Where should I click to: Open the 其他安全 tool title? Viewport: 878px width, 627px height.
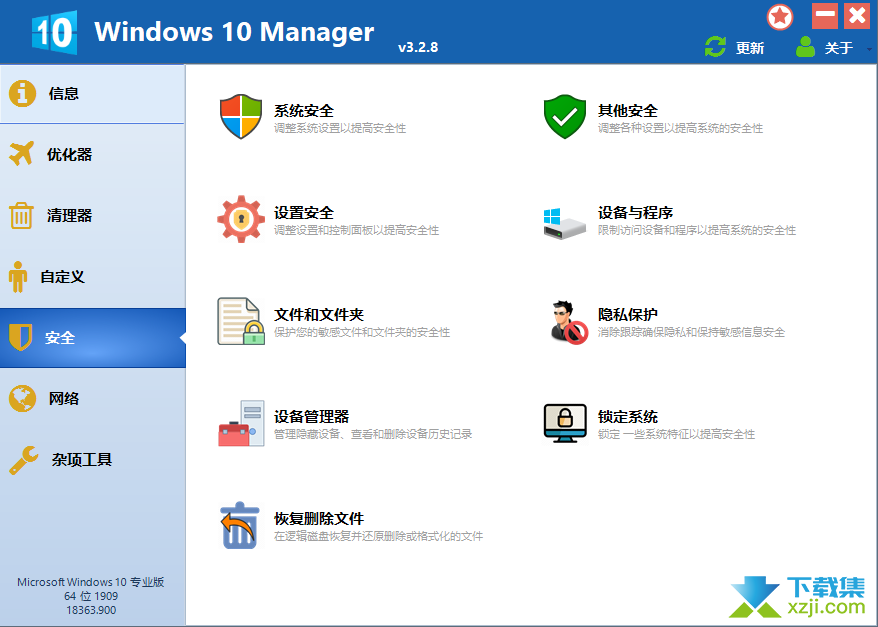point(628,111)
